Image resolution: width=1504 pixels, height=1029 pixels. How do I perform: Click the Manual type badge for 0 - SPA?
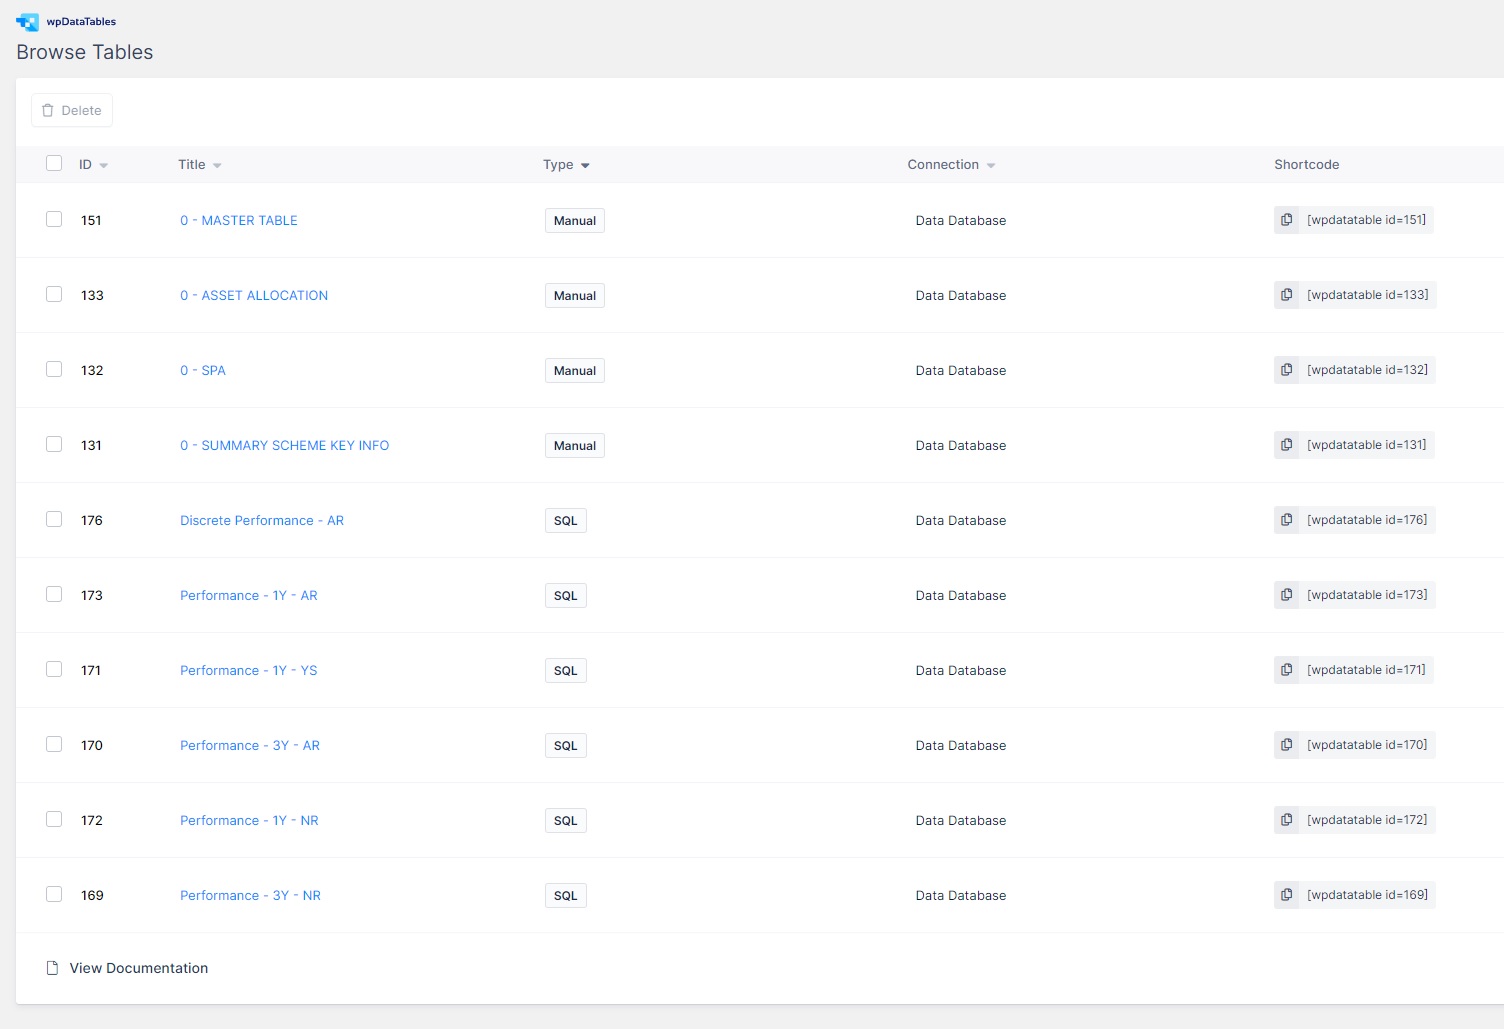pos(574,370)
